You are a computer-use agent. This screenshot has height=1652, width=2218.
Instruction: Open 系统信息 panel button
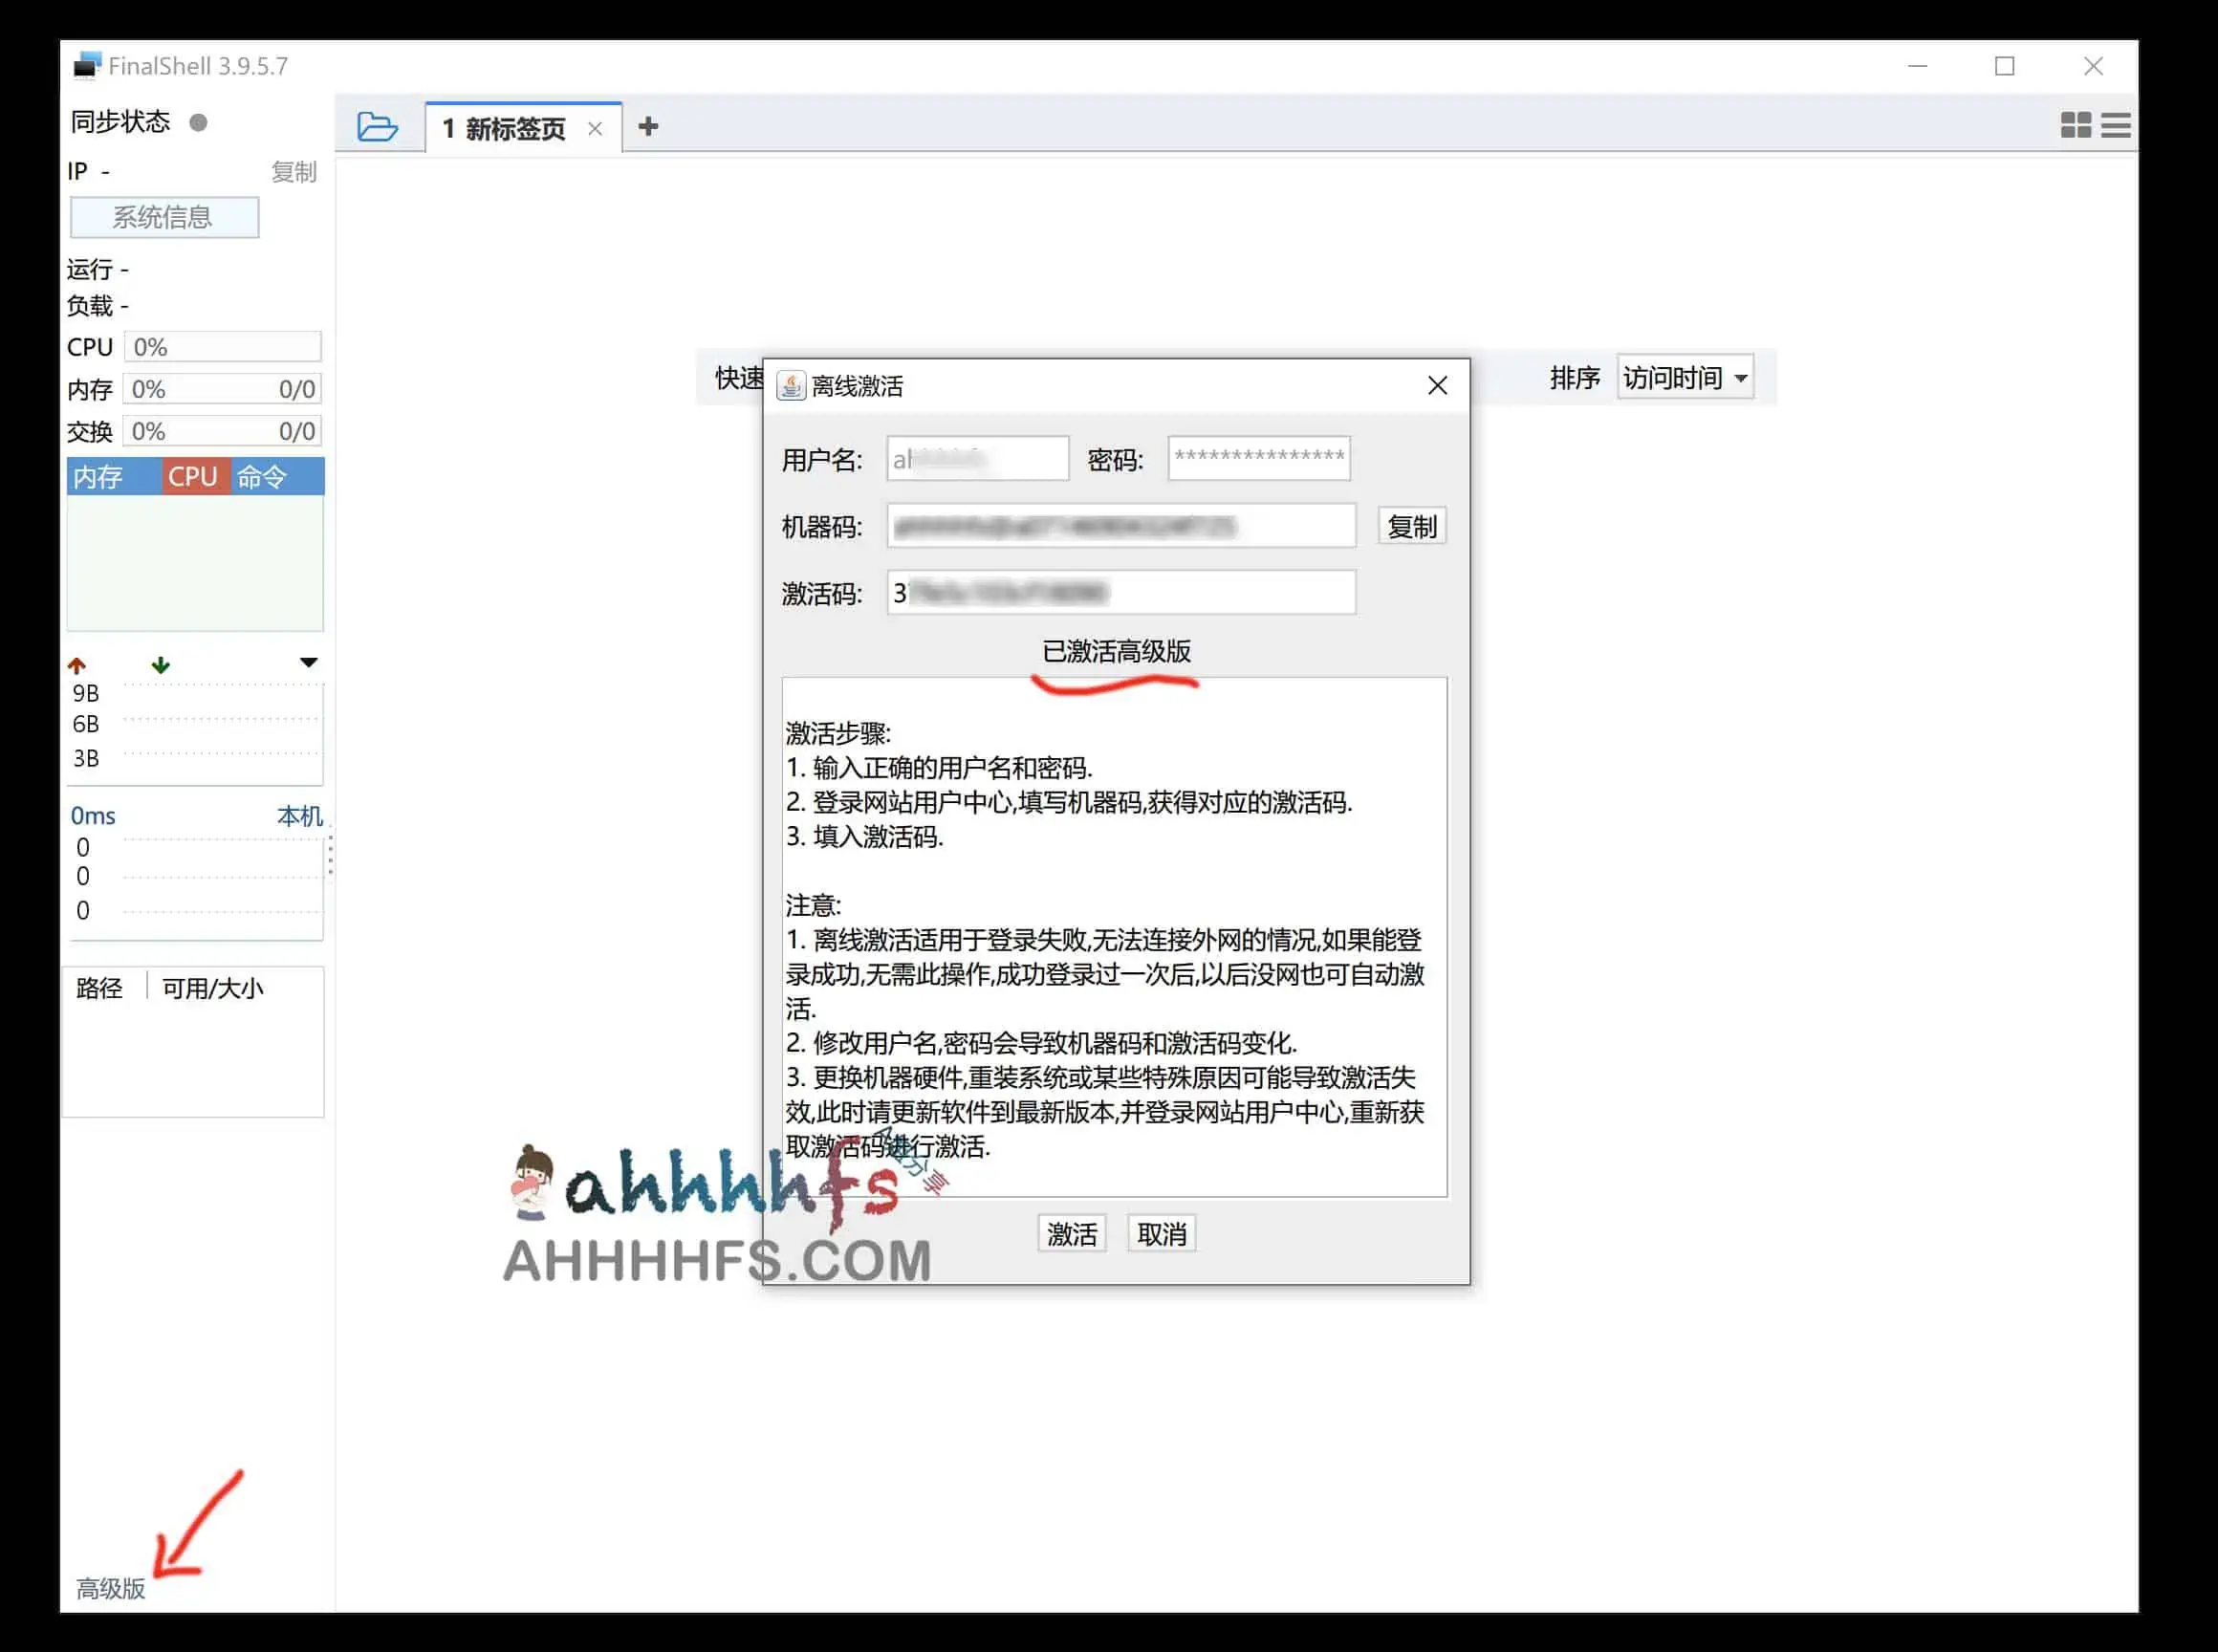(x=164, y=217)
